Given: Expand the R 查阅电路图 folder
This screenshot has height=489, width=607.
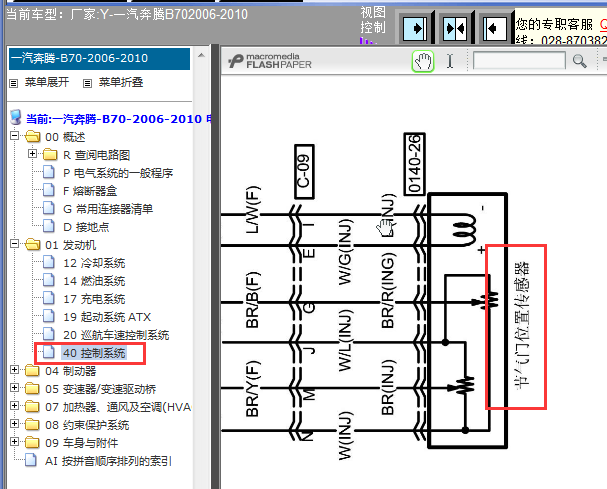Looking at the screenshot, I should pos(33,154).
